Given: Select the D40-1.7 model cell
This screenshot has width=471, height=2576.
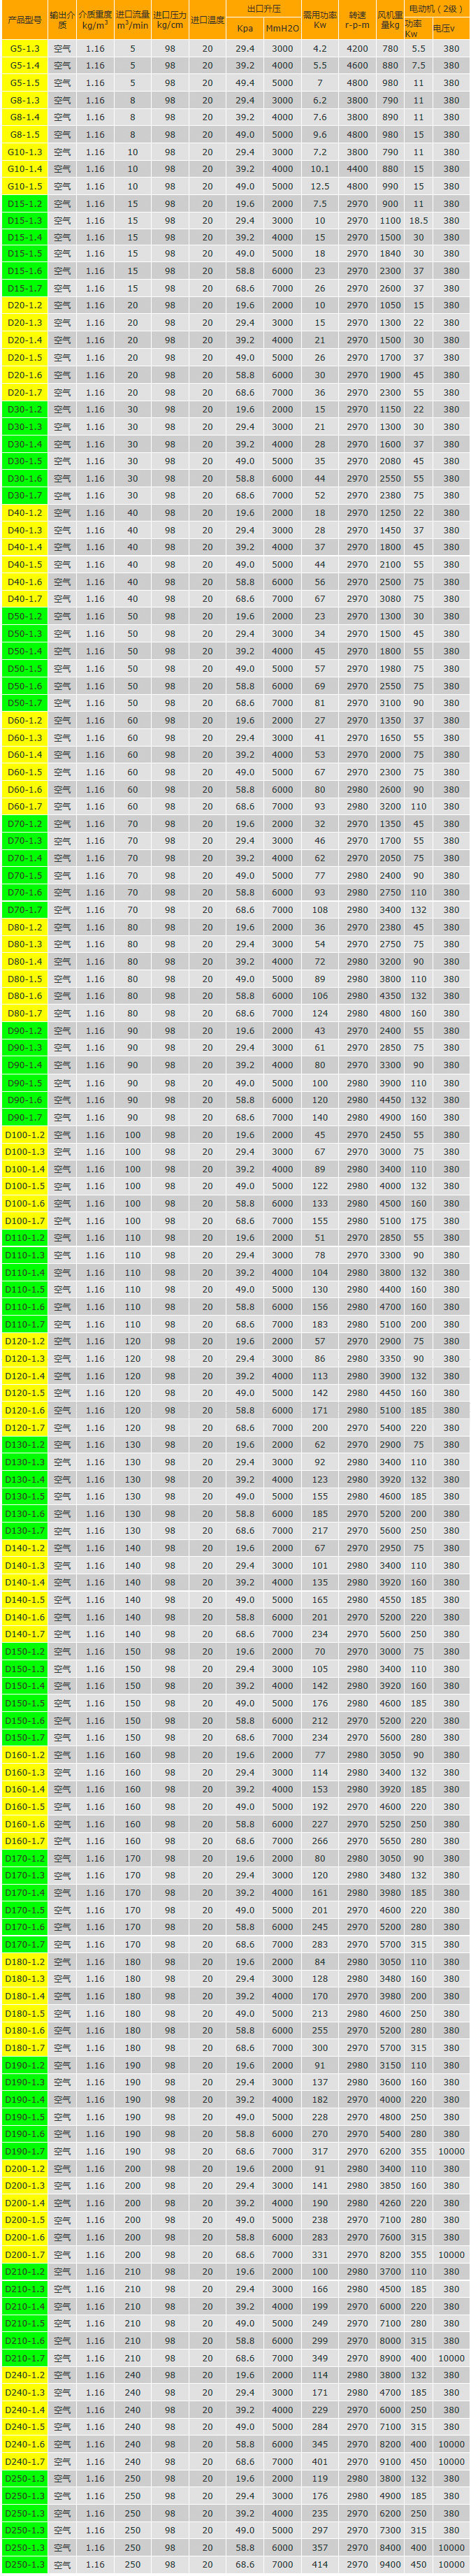Looking at the screenshot, I should pos(25,599).
